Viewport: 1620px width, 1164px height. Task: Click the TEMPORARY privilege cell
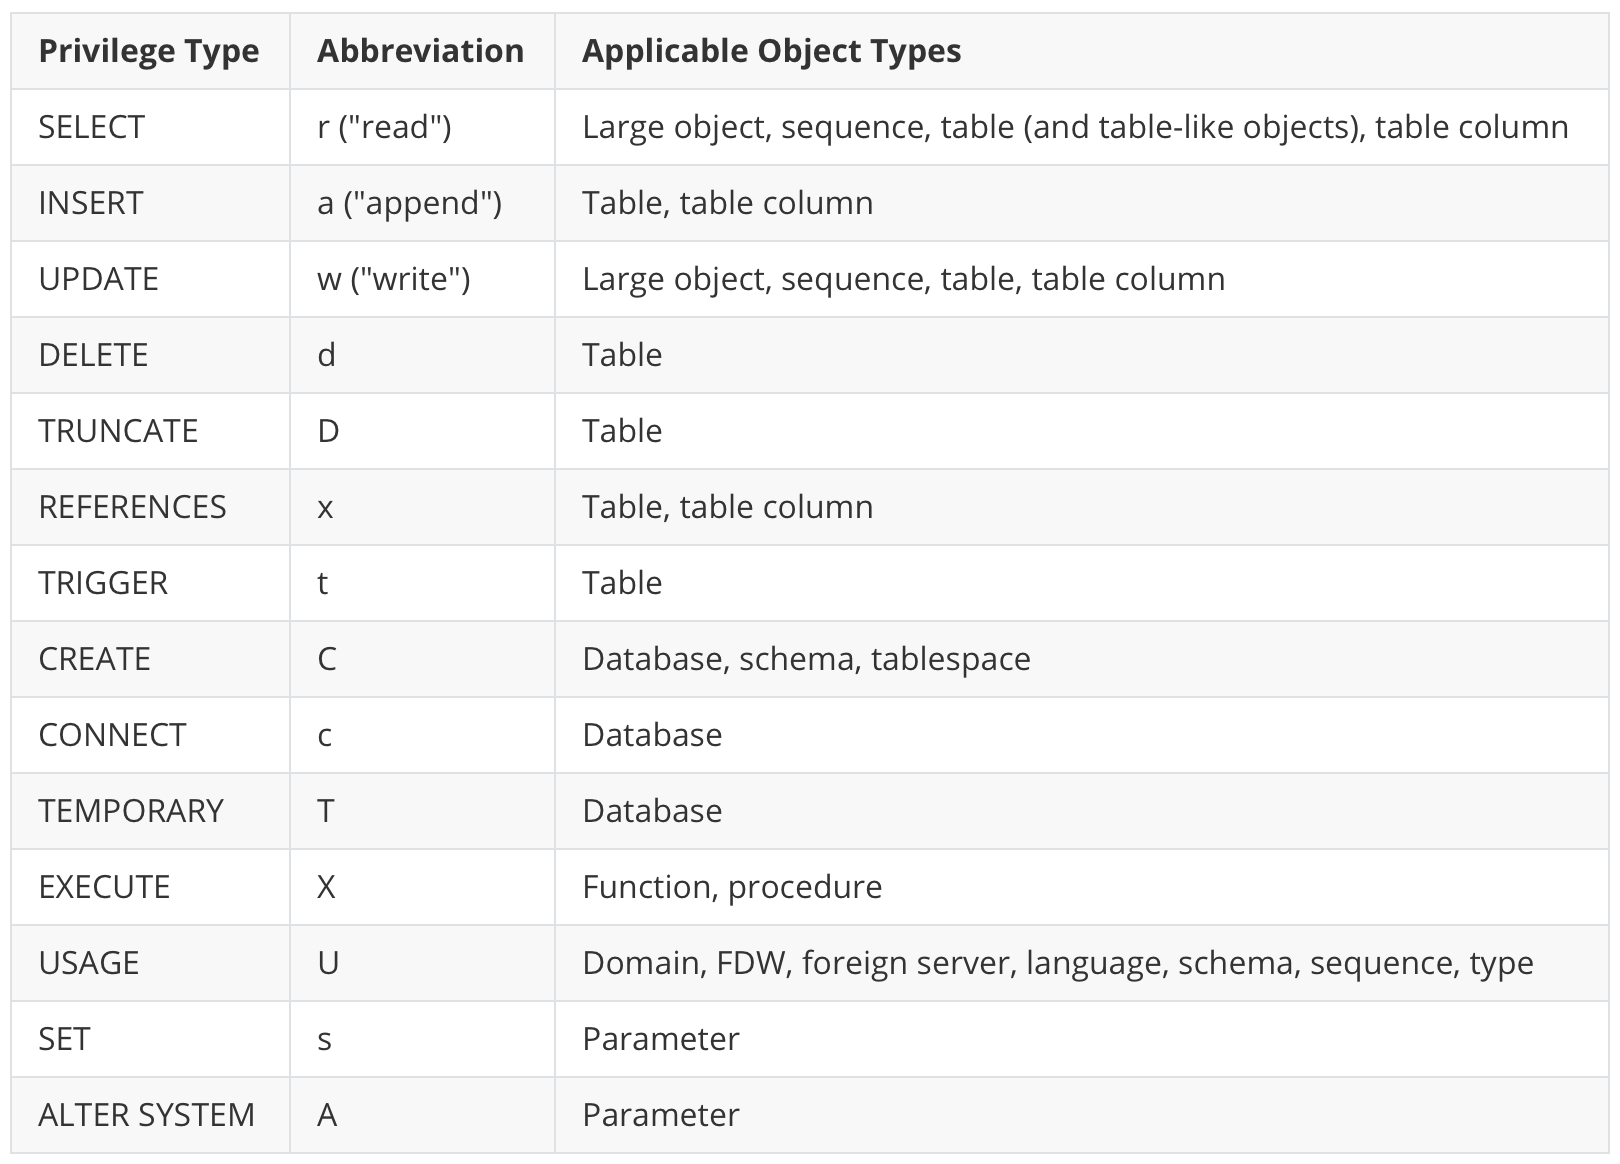click(x=131, y=811)
